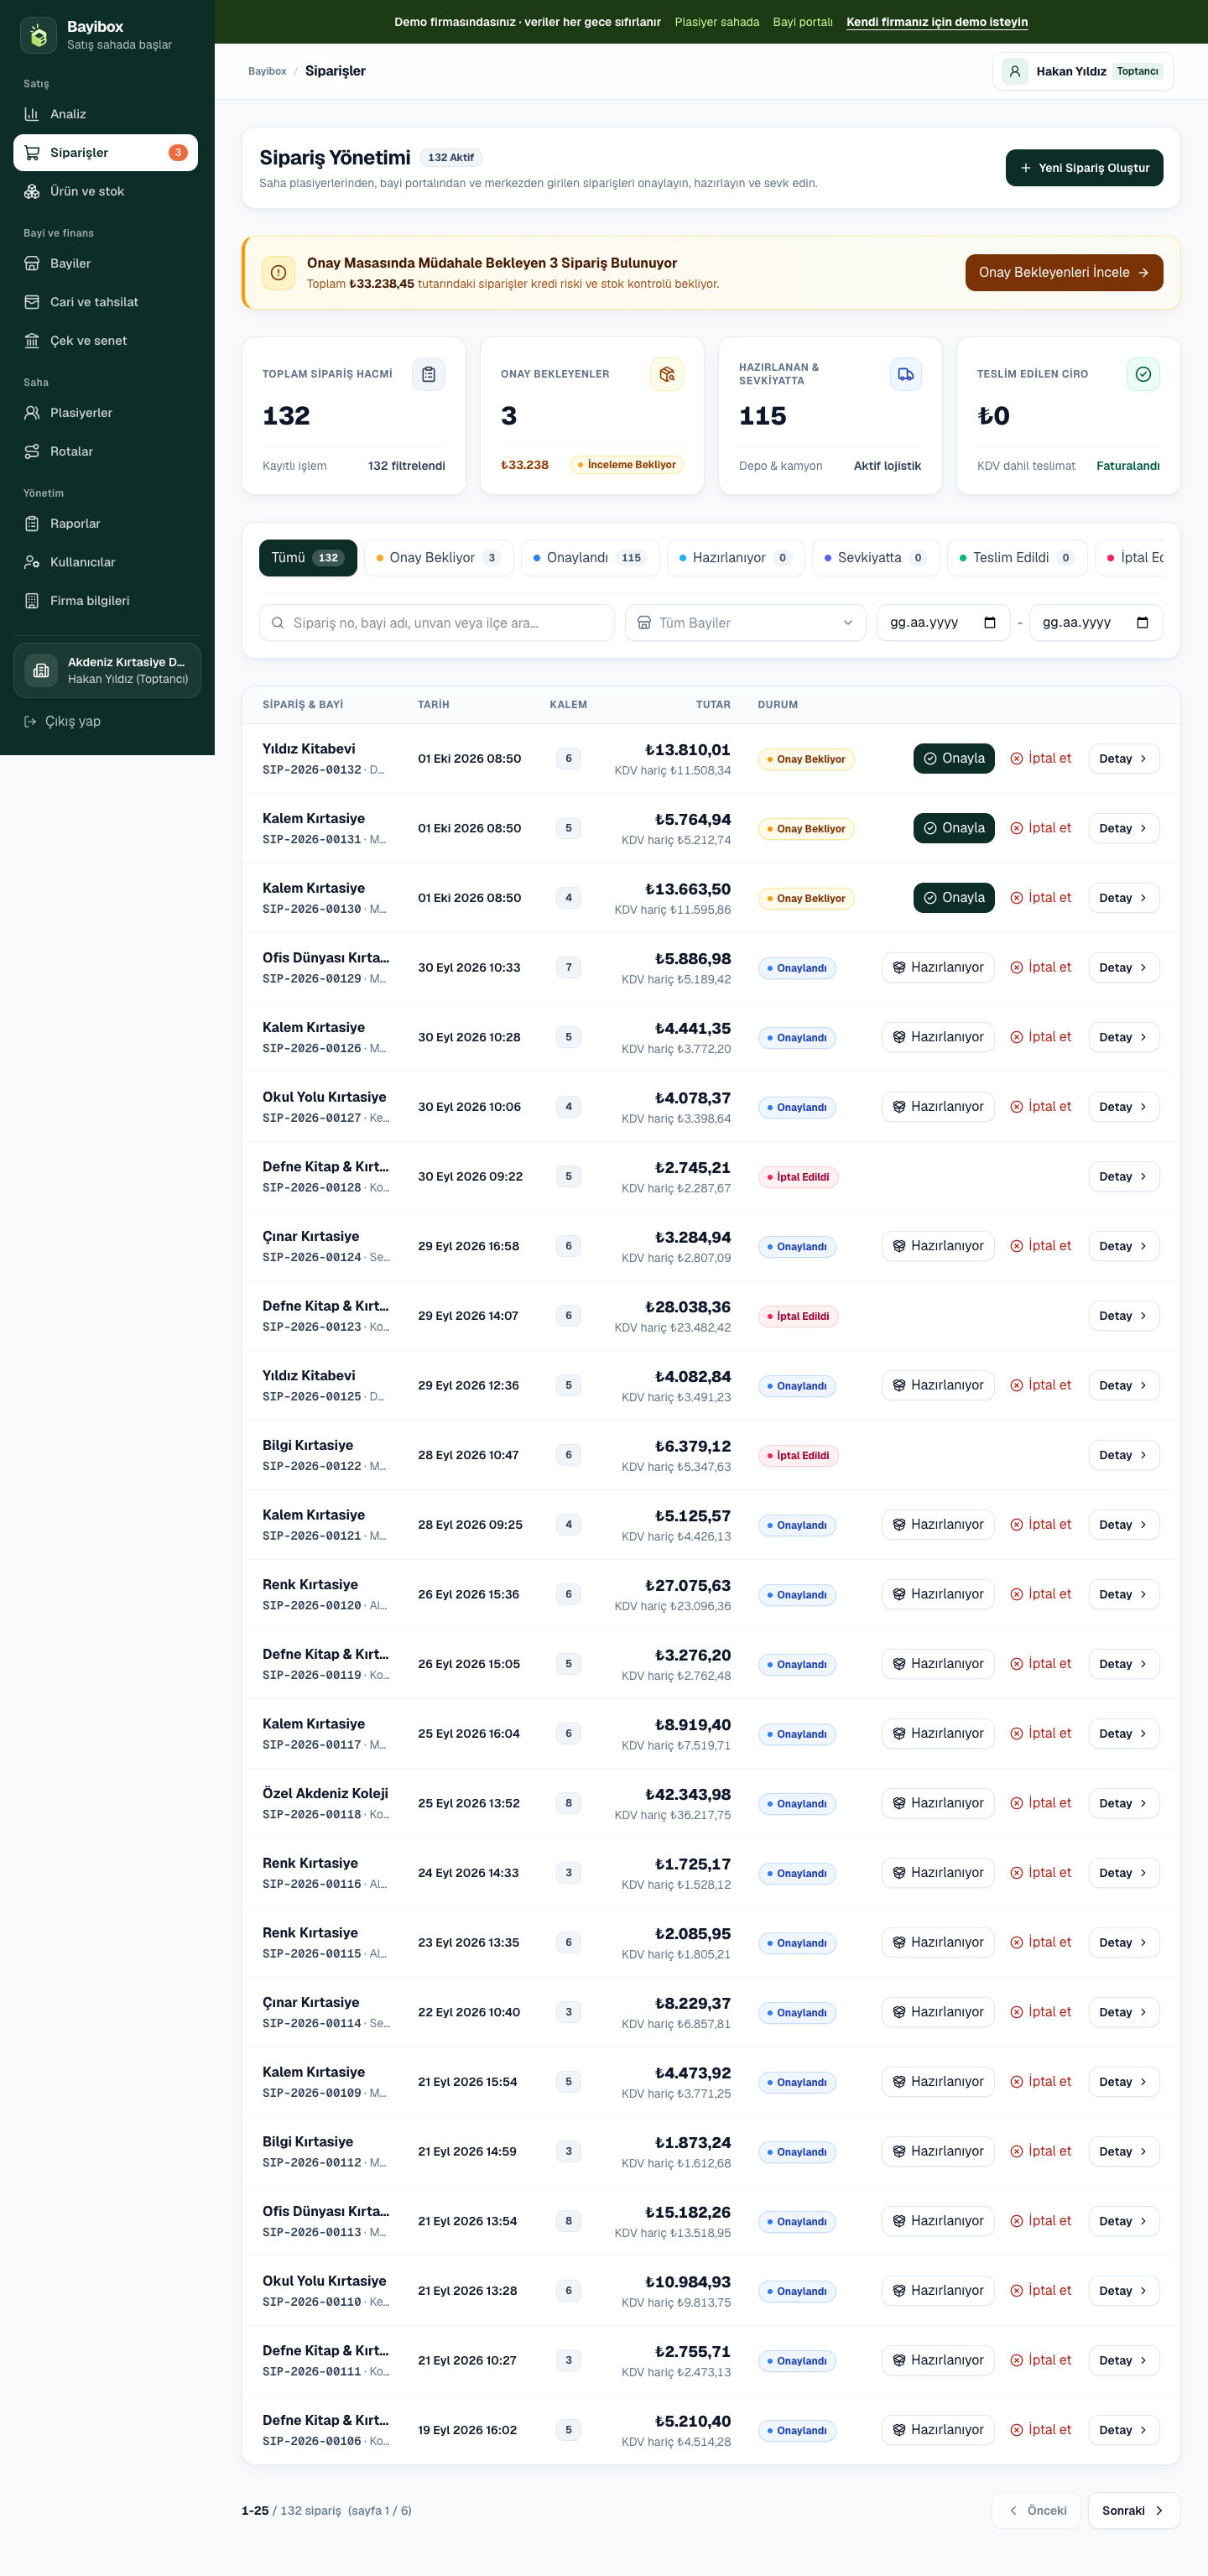Click the Raporlar clipboard icon
Screen dimensions: 1208x2576
pos(32,523)
